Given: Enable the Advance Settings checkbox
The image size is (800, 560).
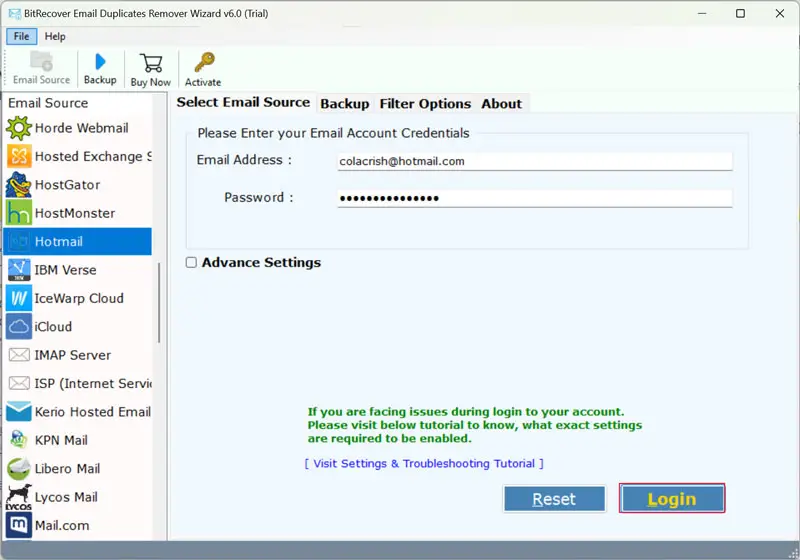Looking at the screenshot, I should coord(191,263).
